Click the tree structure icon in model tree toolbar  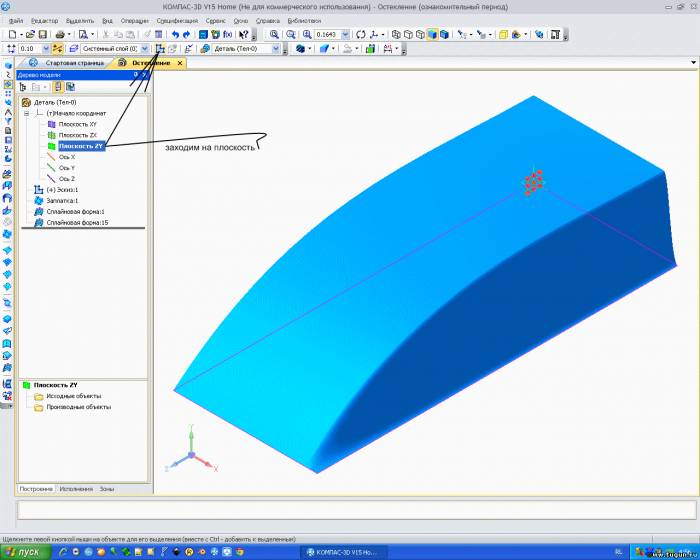click(23, 87)
